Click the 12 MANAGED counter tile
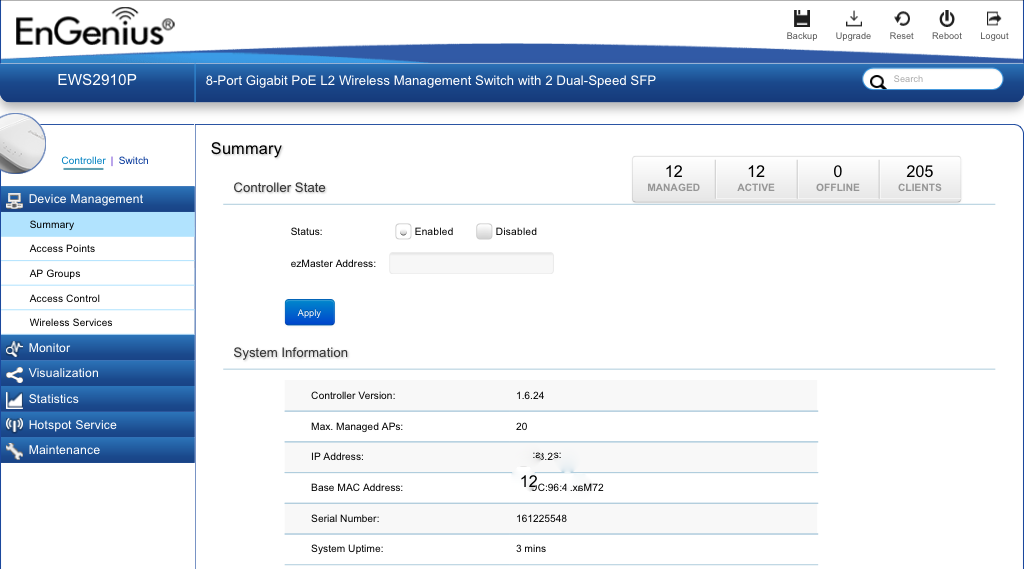Viewport: 1024px width, 569px height. point(673,178)
